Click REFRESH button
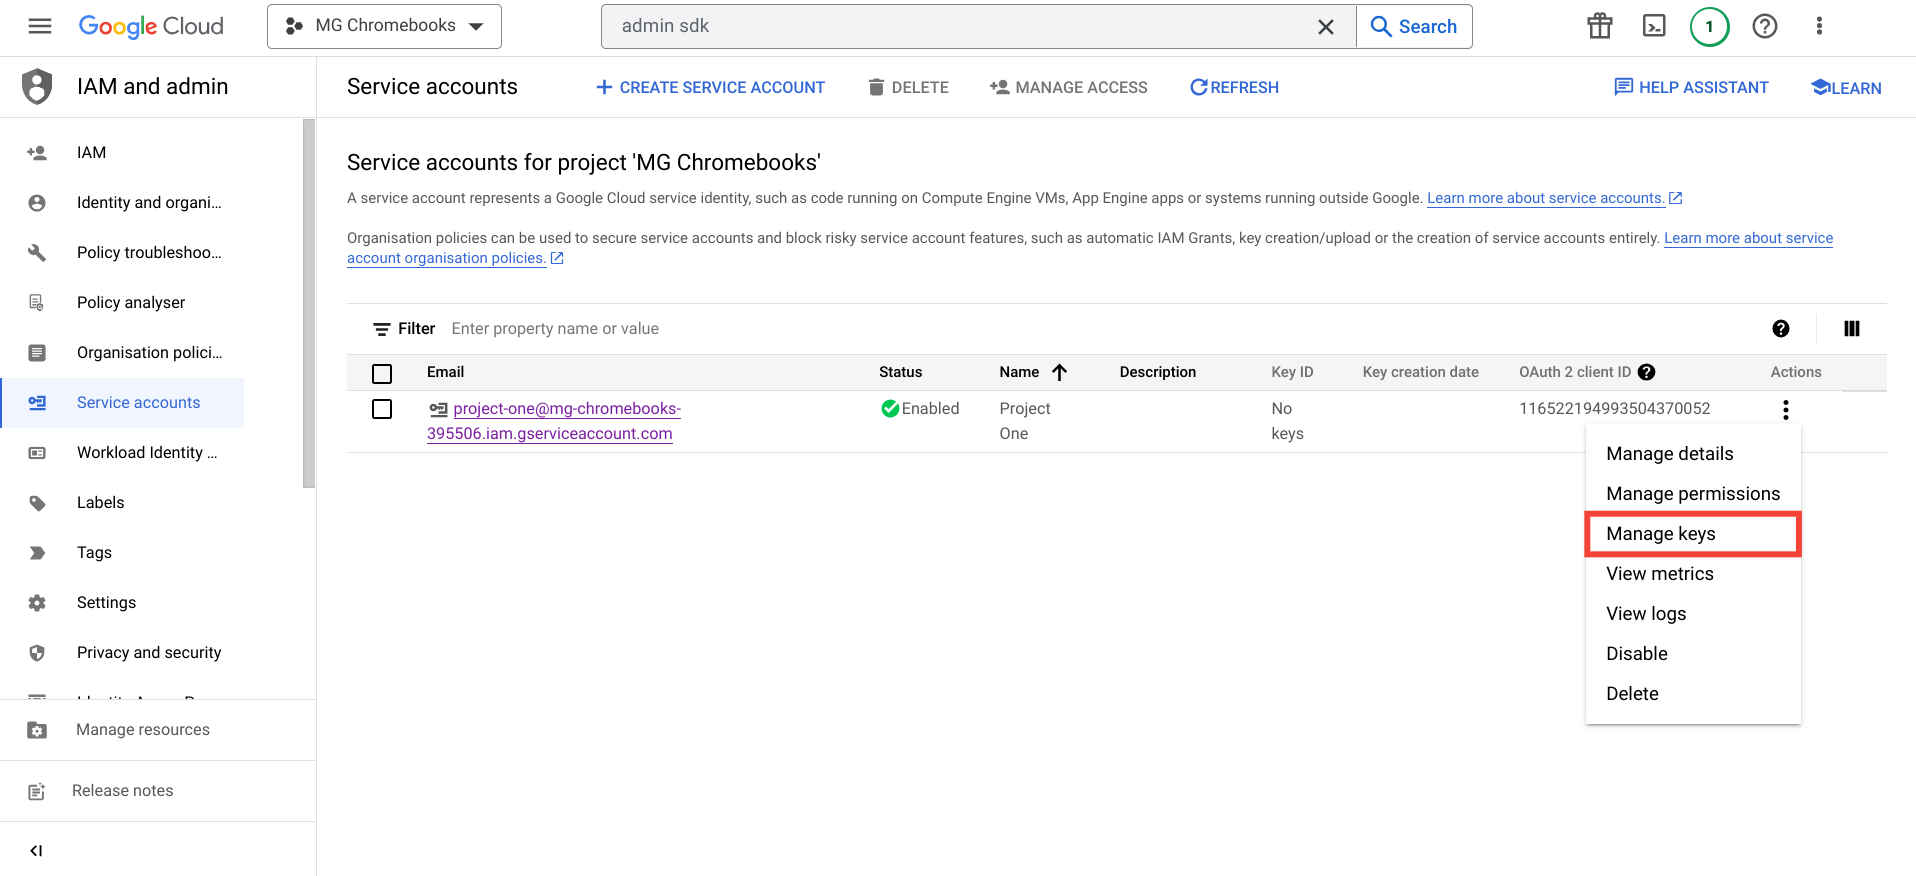Image resolution: width=1916 pixels, height=876 pixels. (x=1234, y=87)
